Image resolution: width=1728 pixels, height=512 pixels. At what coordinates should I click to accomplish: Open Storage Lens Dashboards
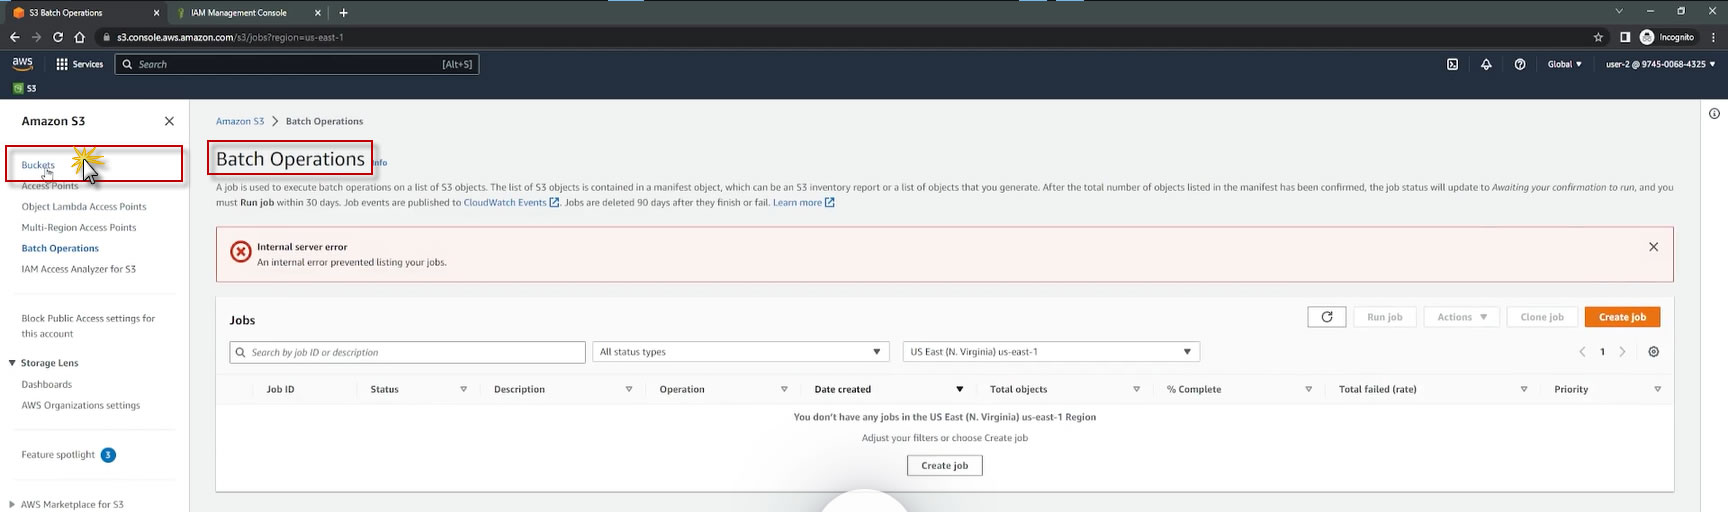47,384
